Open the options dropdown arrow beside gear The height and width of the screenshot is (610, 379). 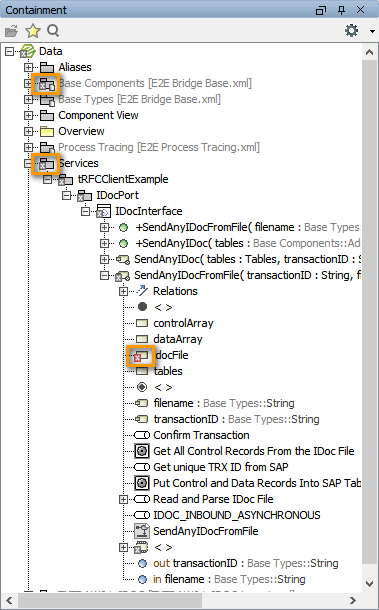[372, 31]
